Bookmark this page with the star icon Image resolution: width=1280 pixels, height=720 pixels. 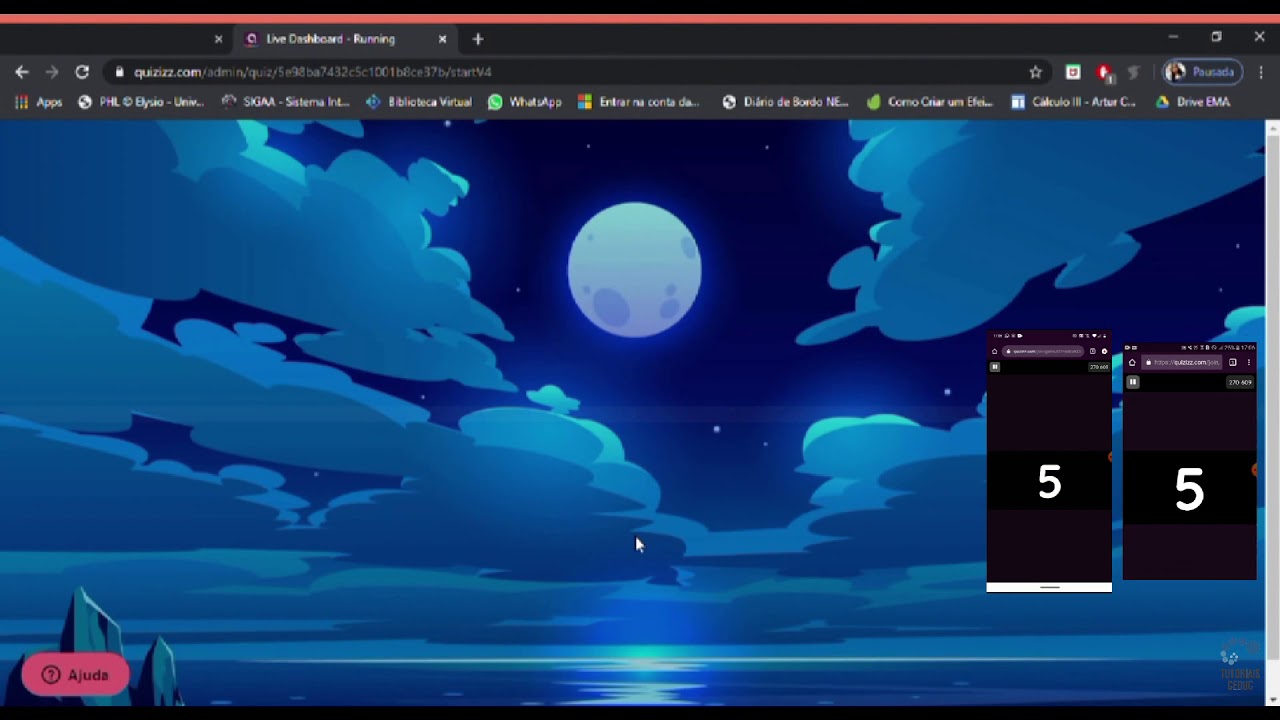pos(1036,72)
